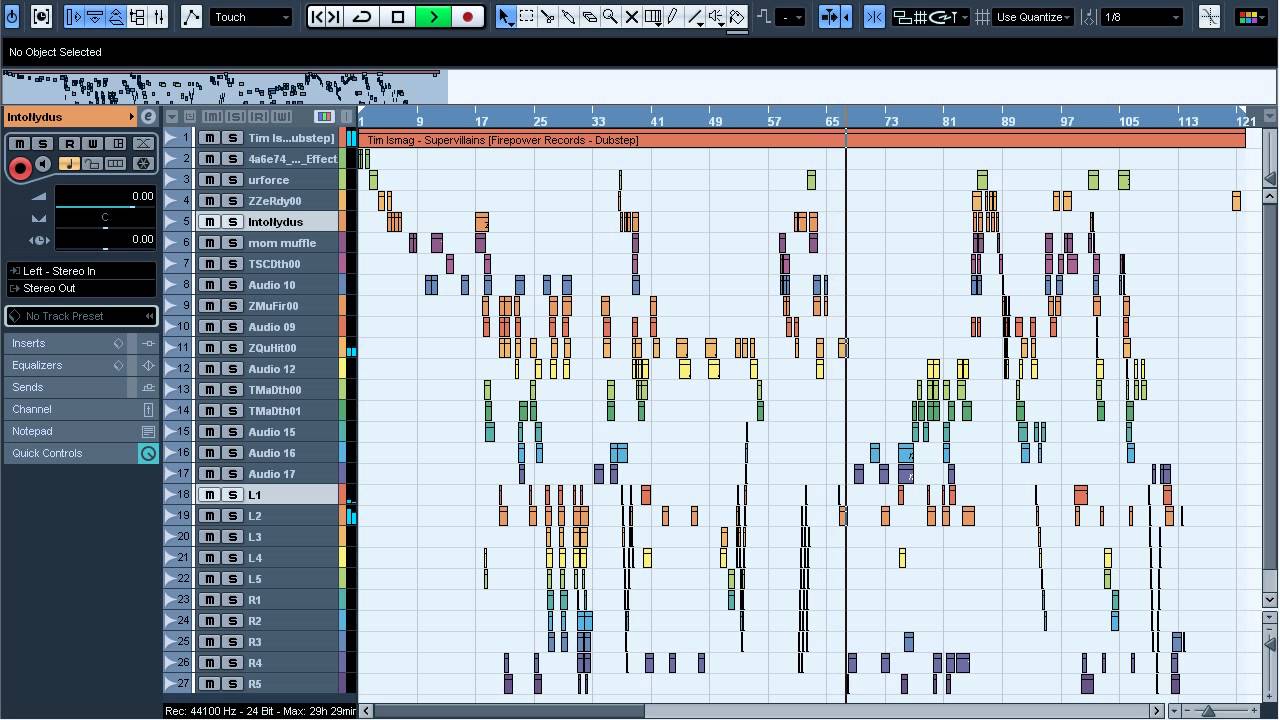Select the Mute X tool

coord(631,17)
